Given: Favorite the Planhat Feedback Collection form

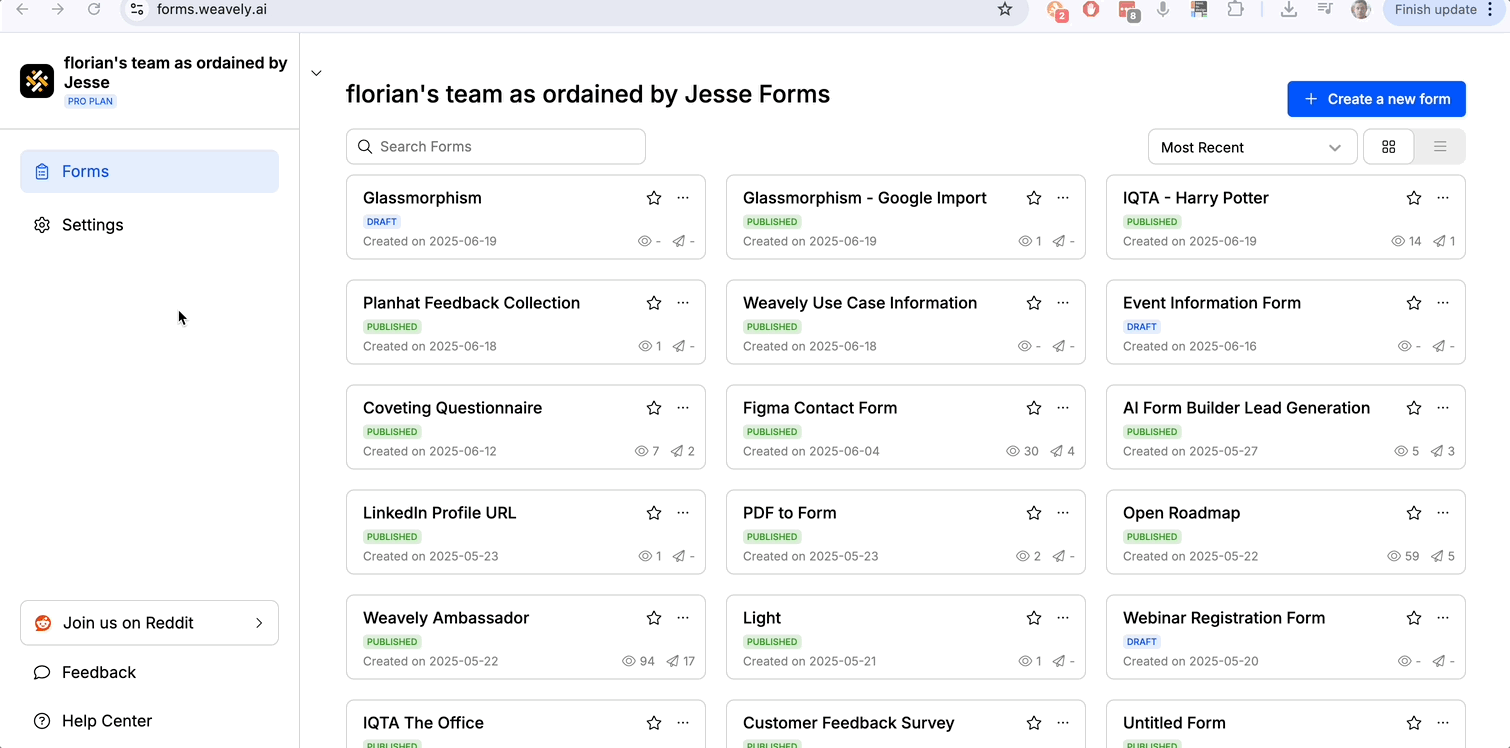Looking at the screenshot, I should click(x=654, y=303).
